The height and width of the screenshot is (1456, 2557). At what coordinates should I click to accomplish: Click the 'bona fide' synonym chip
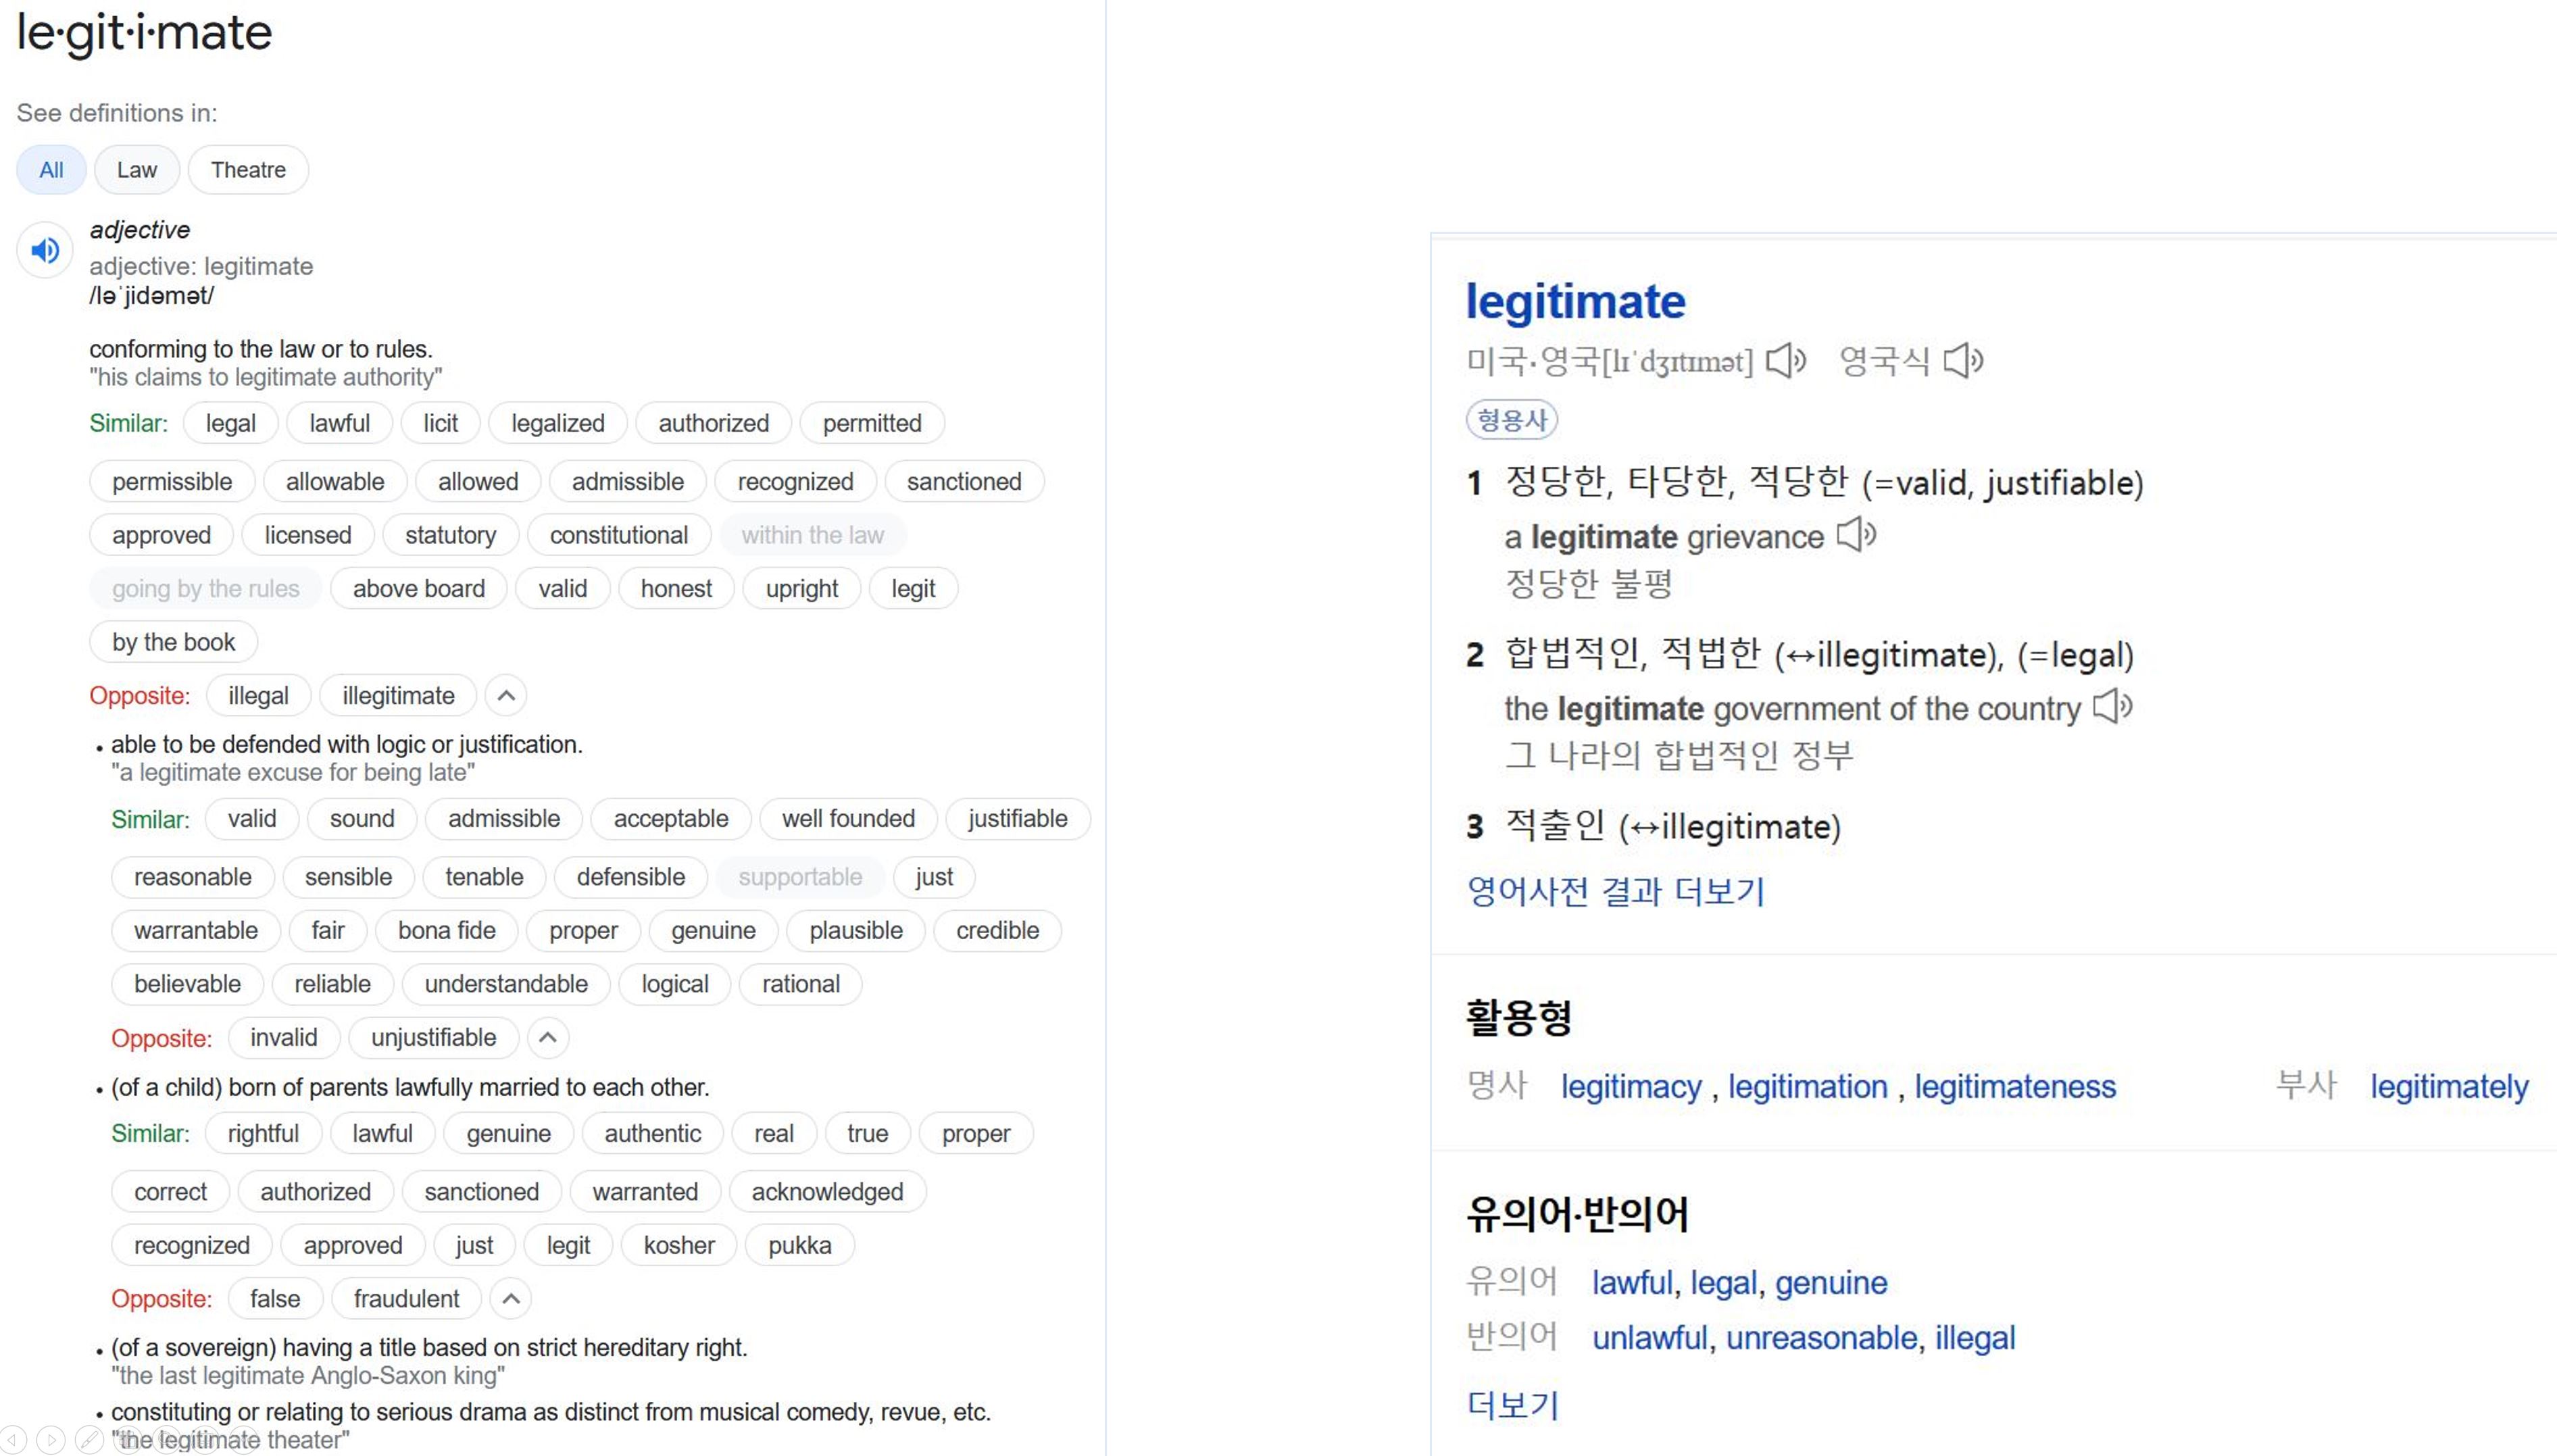point(446,931)
